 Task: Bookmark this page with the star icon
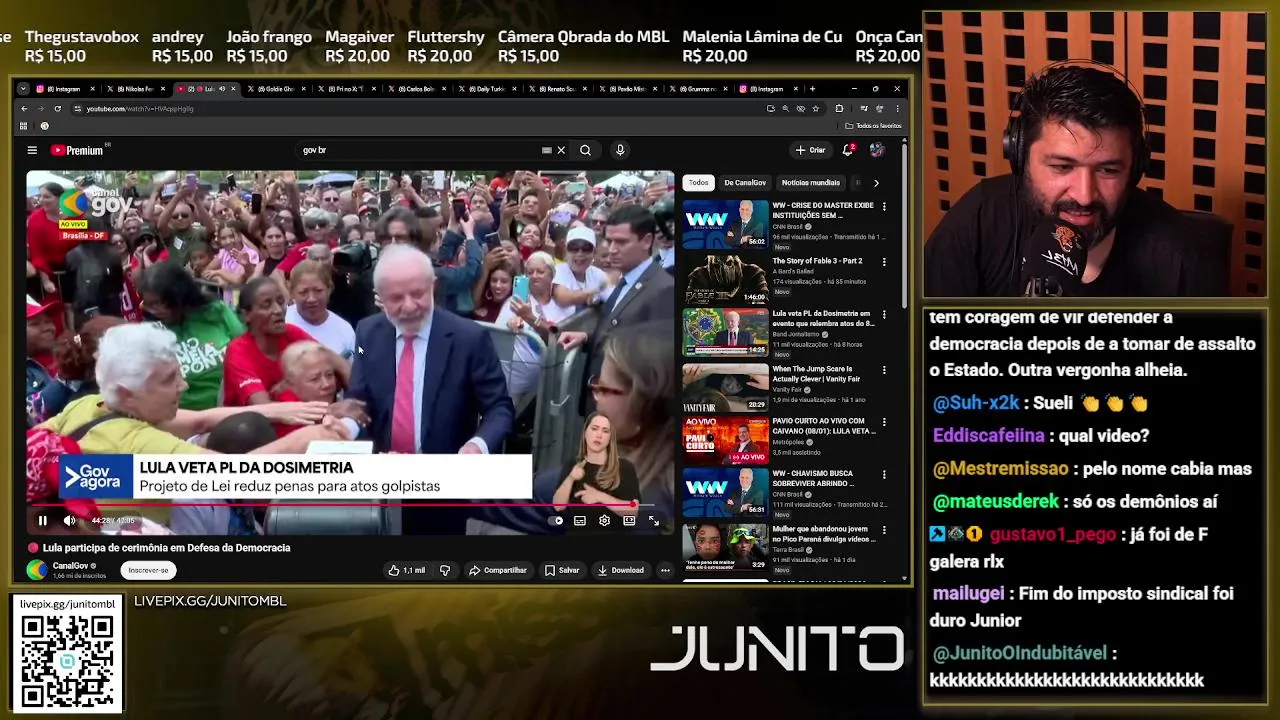click(816, 108)
